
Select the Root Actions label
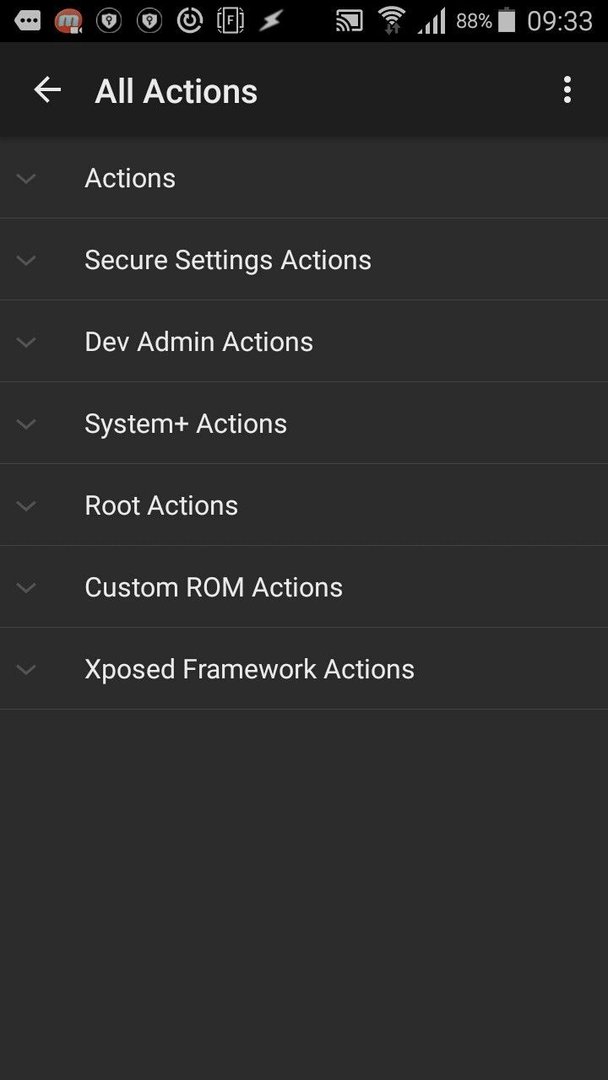tap(161, 506)
